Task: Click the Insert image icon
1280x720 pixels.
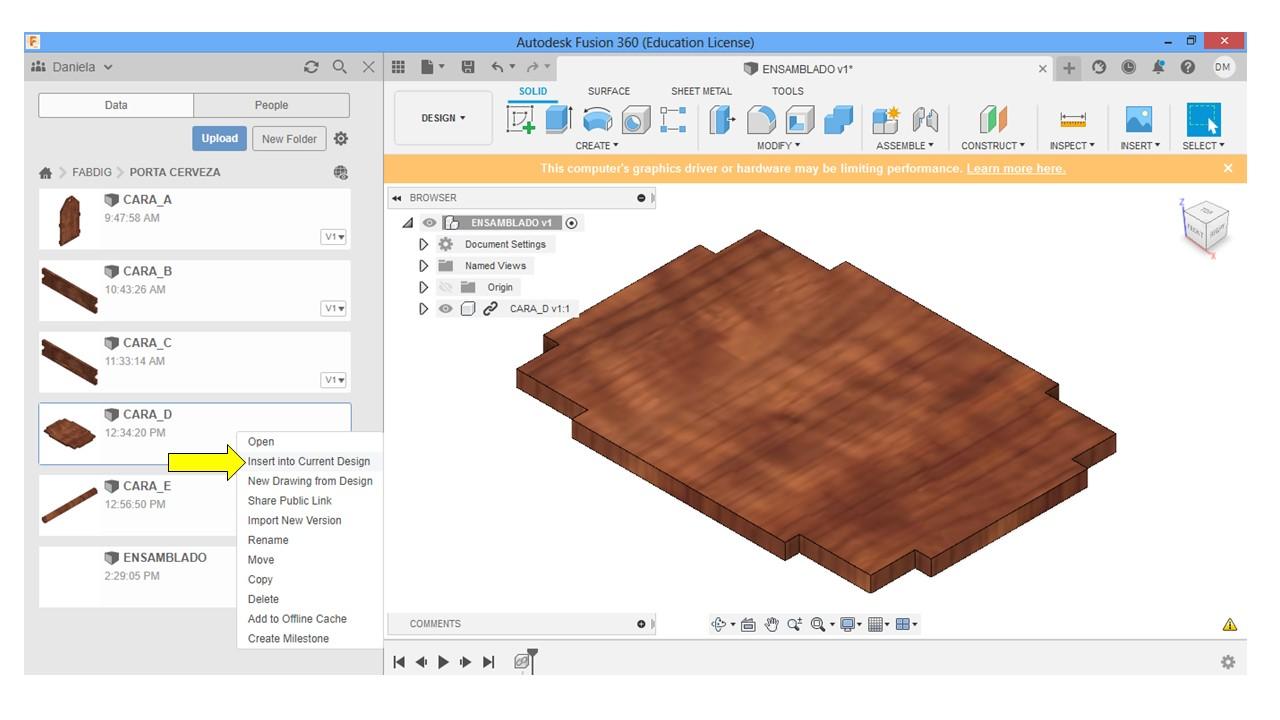Action: (1139, 120)
